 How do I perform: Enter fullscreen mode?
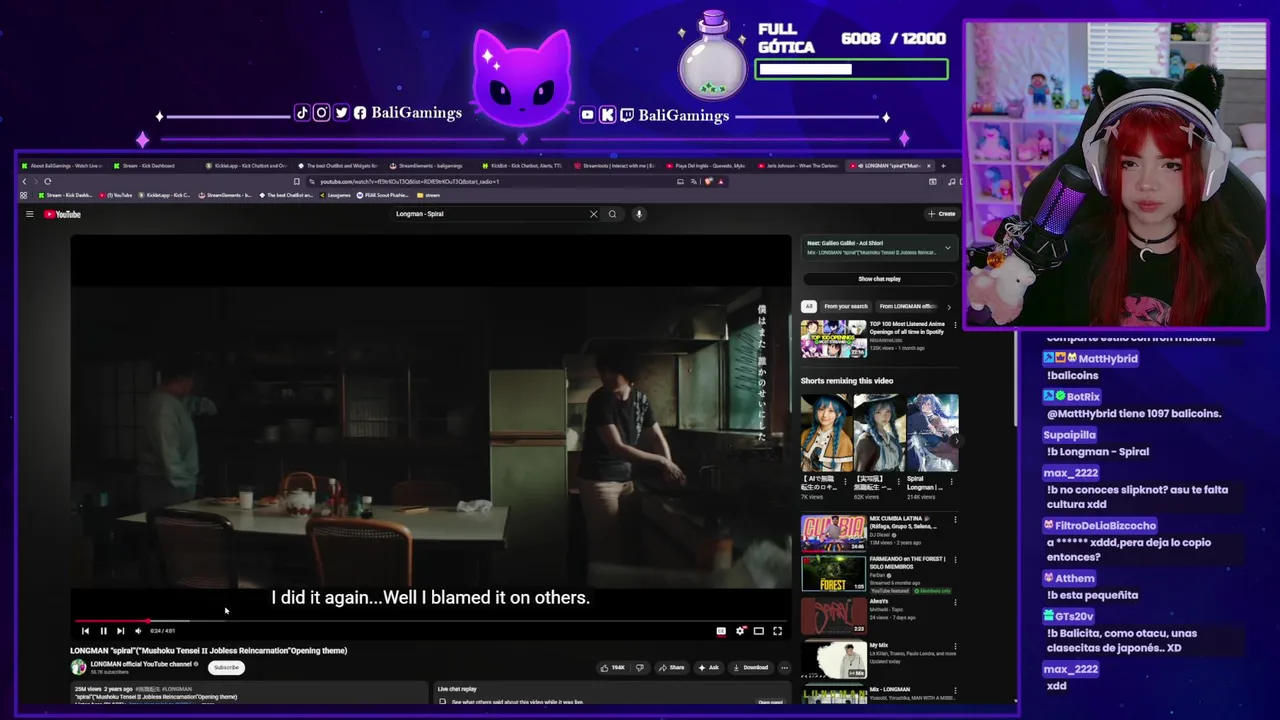point(777,631)
